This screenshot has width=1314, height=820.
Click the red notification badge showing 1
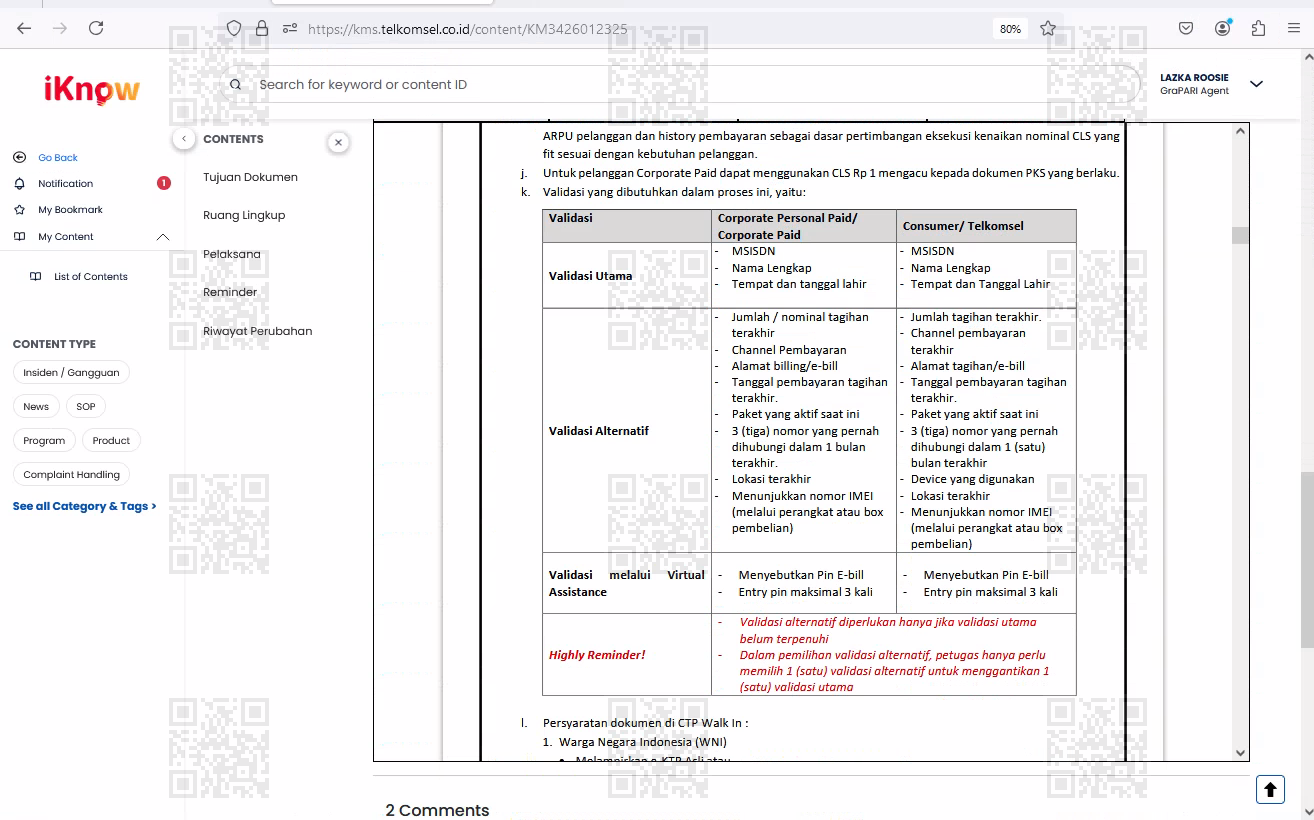[164, 183]
